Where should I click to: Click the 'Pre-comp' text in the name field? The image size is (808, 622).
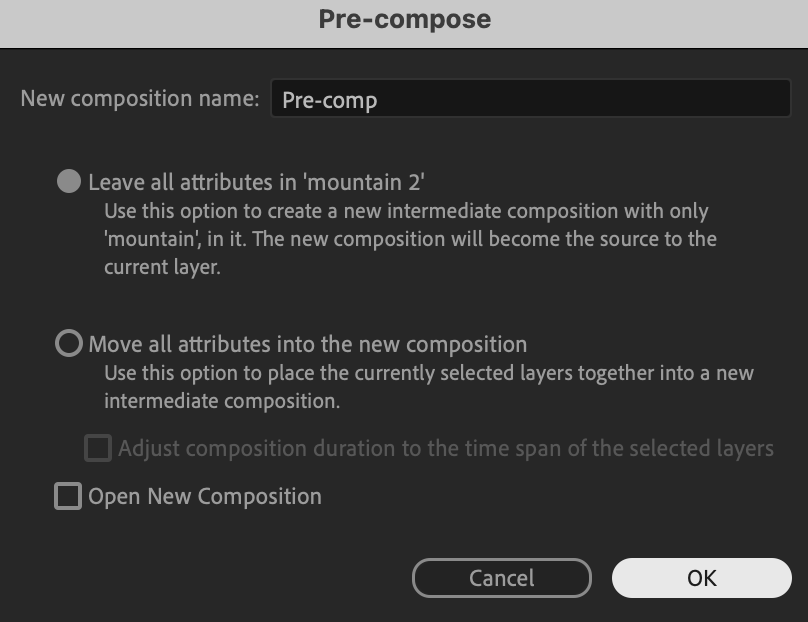[x=330, y=100]
